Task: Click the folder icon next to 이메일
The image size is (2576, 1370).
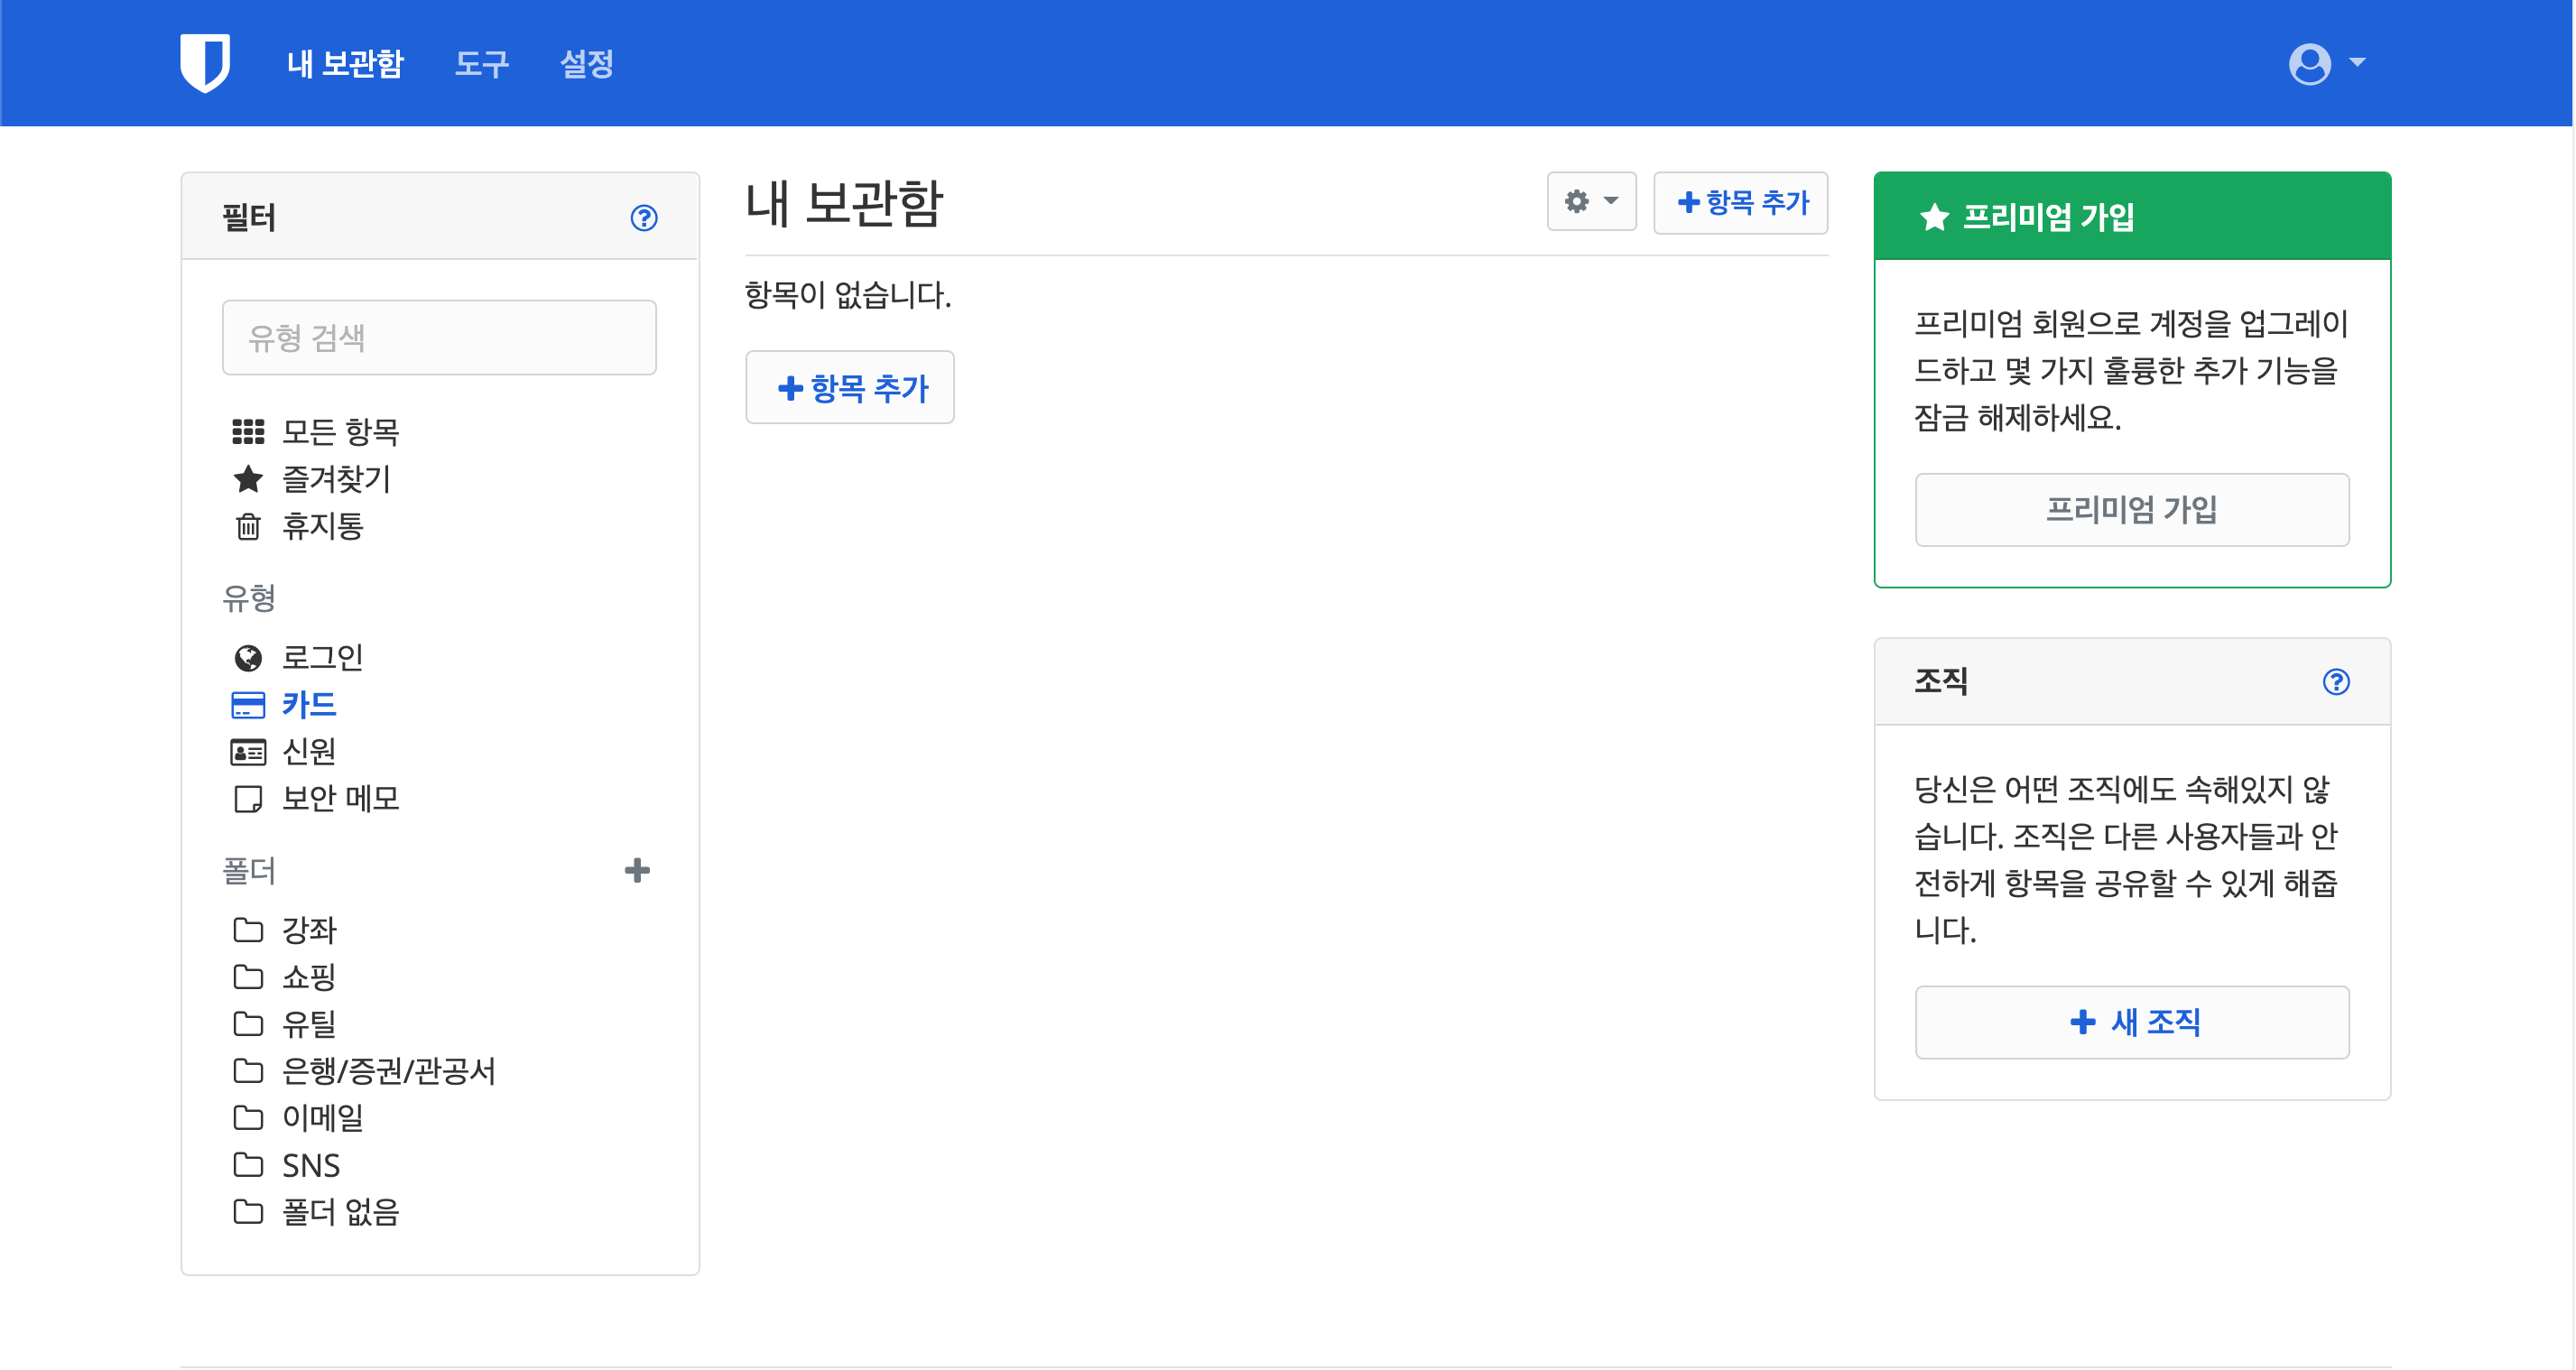Action: click(x=248, y=1117)
